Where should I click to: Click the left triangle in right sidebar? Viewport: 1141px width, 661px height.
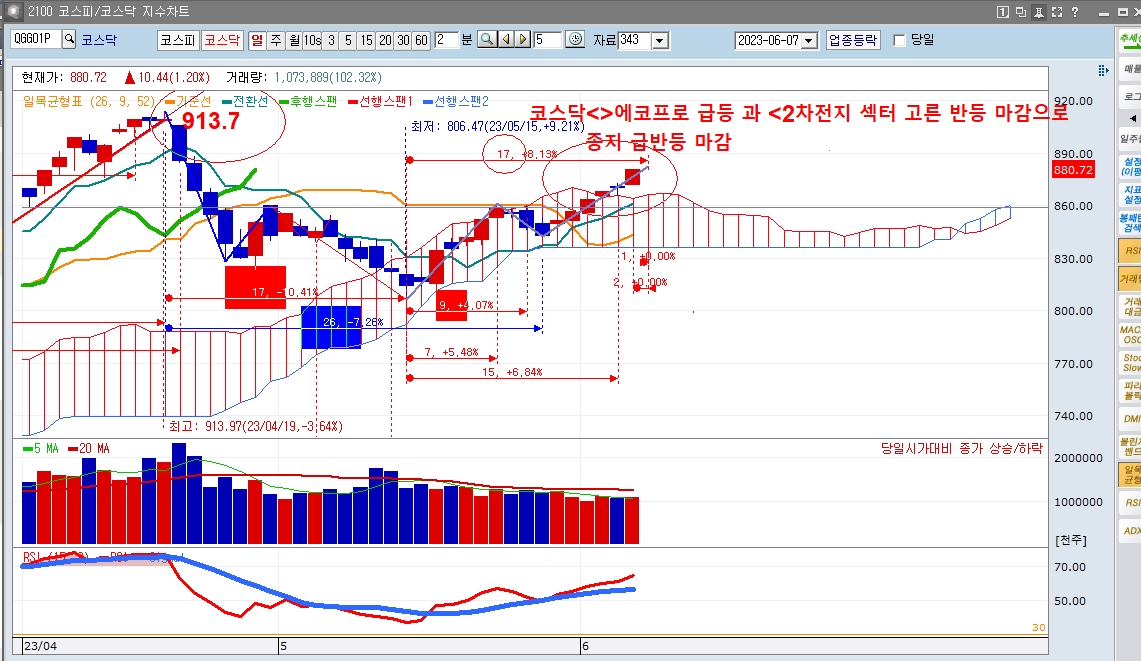[x=1132, y=118]
